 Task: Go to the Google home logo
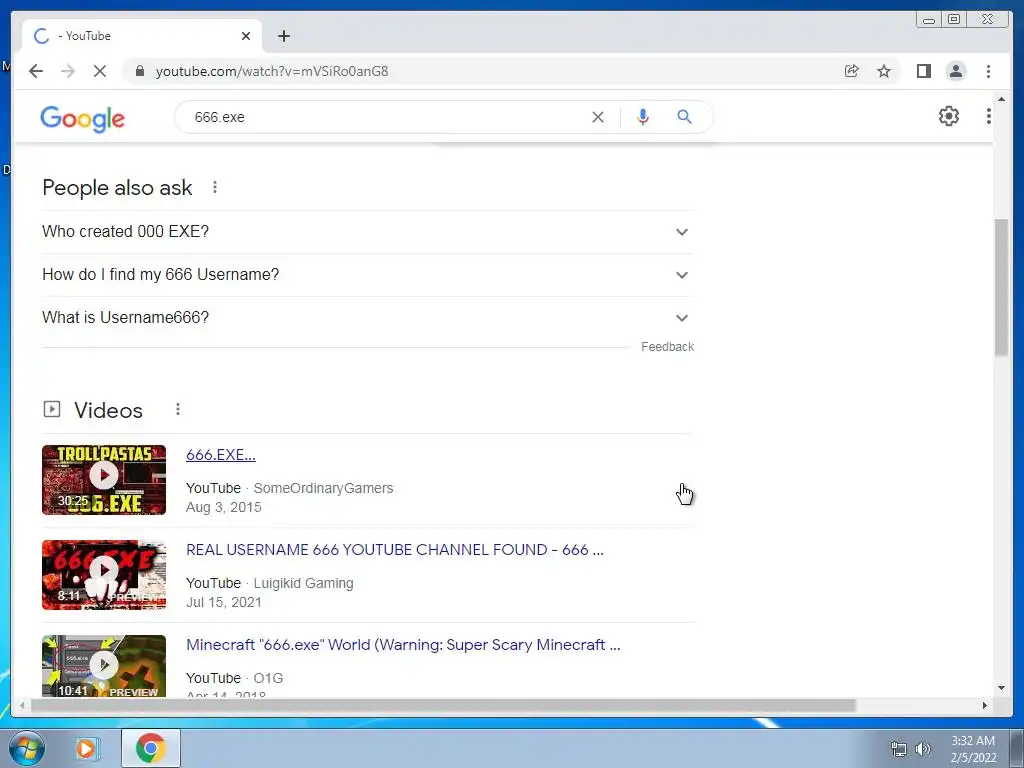(82, 119)
